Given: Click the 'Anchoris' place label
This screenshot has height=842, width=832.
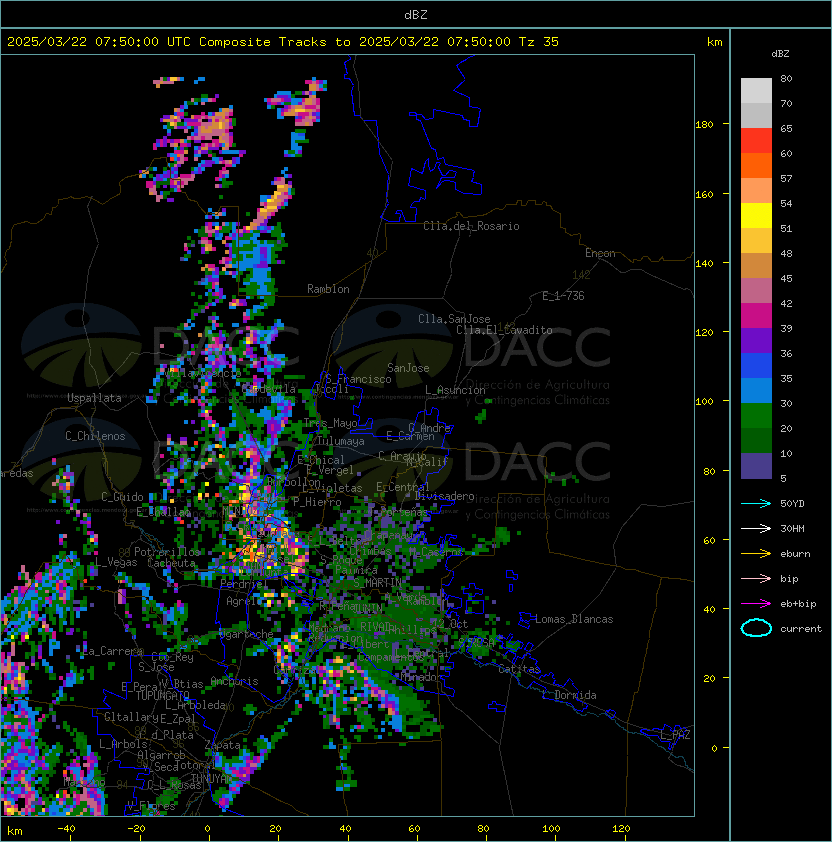Looking at the screenshot, I should tap(234, 681).
